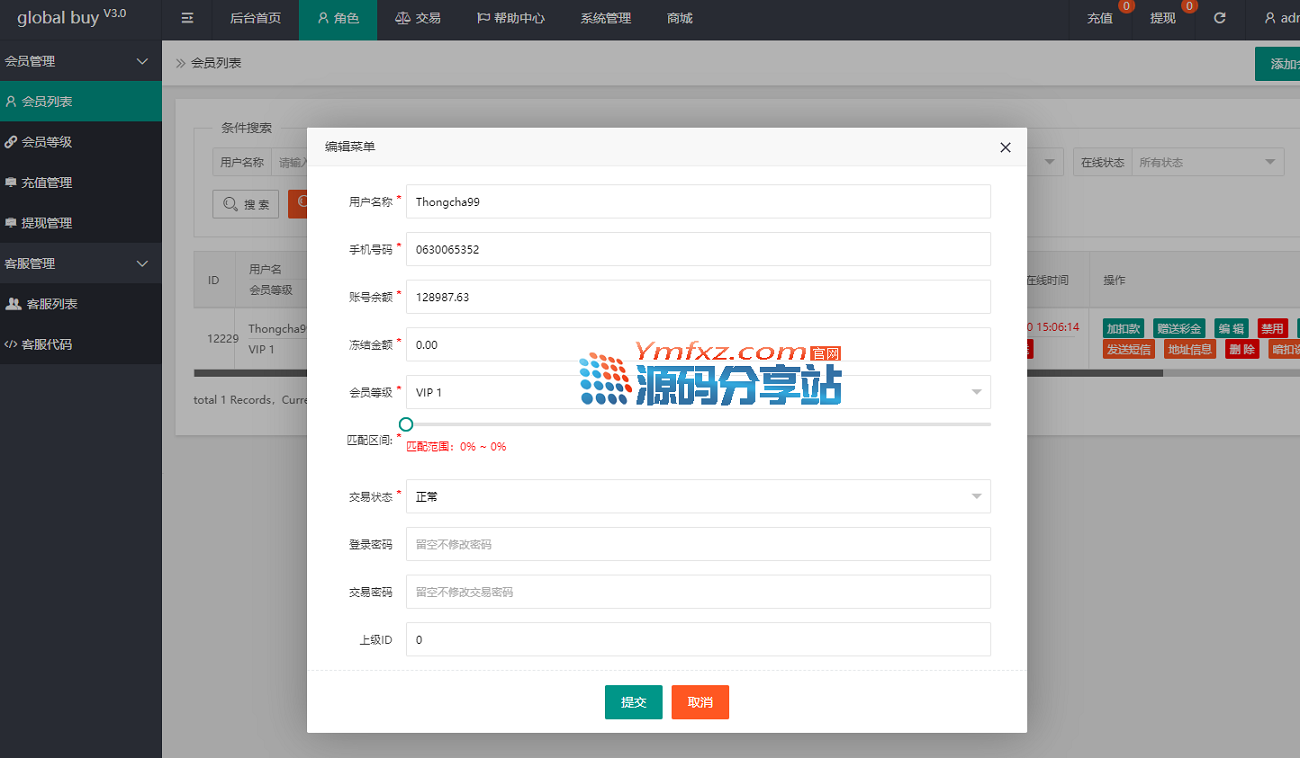This screenshot has width=1300, height=758.
Task: Switch to the 交易 top menu
Action: (x=417, y=18)
